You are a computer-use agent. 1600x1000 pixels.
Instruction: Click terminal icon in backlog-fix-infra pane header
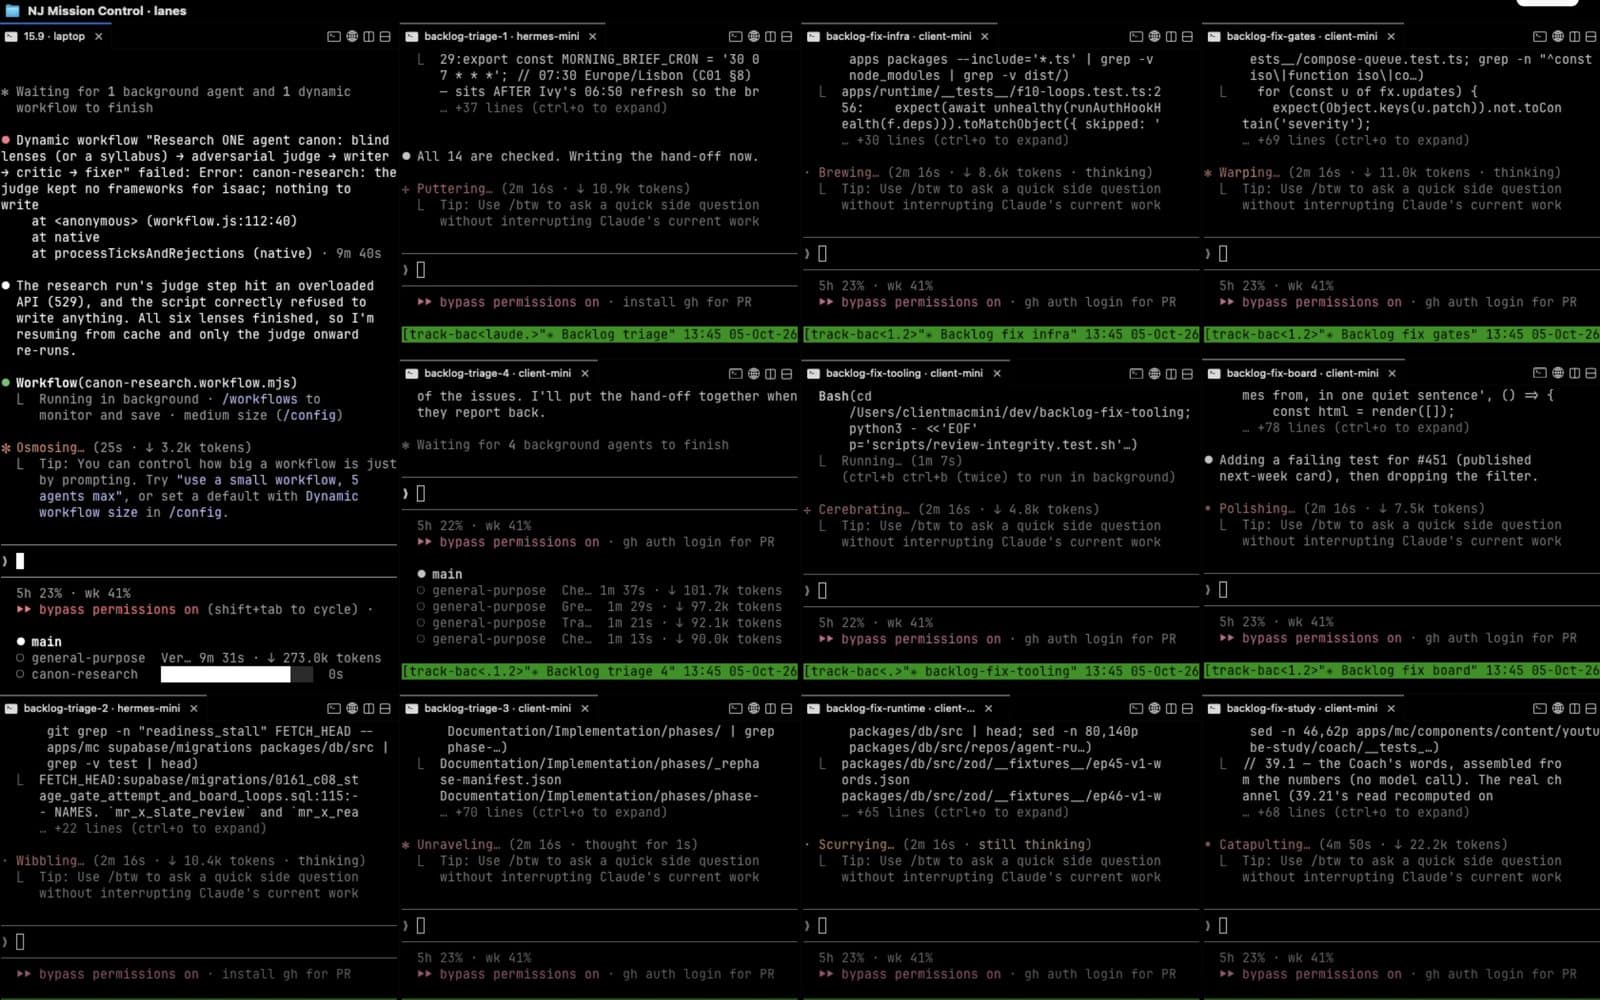(x=1136, y=36)
